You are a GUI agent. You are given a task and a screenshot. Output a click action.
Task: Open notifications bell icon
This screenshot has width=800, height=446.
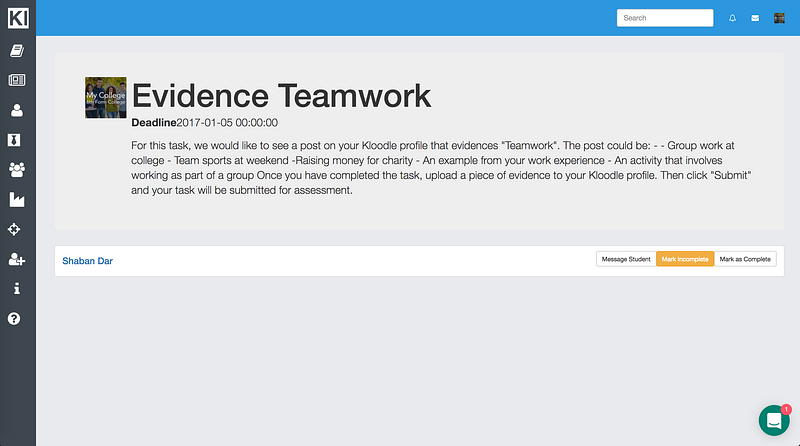pos(732,18)
